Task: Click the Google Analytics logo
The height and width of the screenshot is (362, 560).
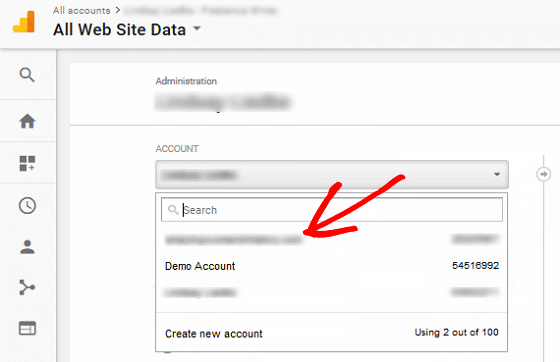Action: point(24,22)
